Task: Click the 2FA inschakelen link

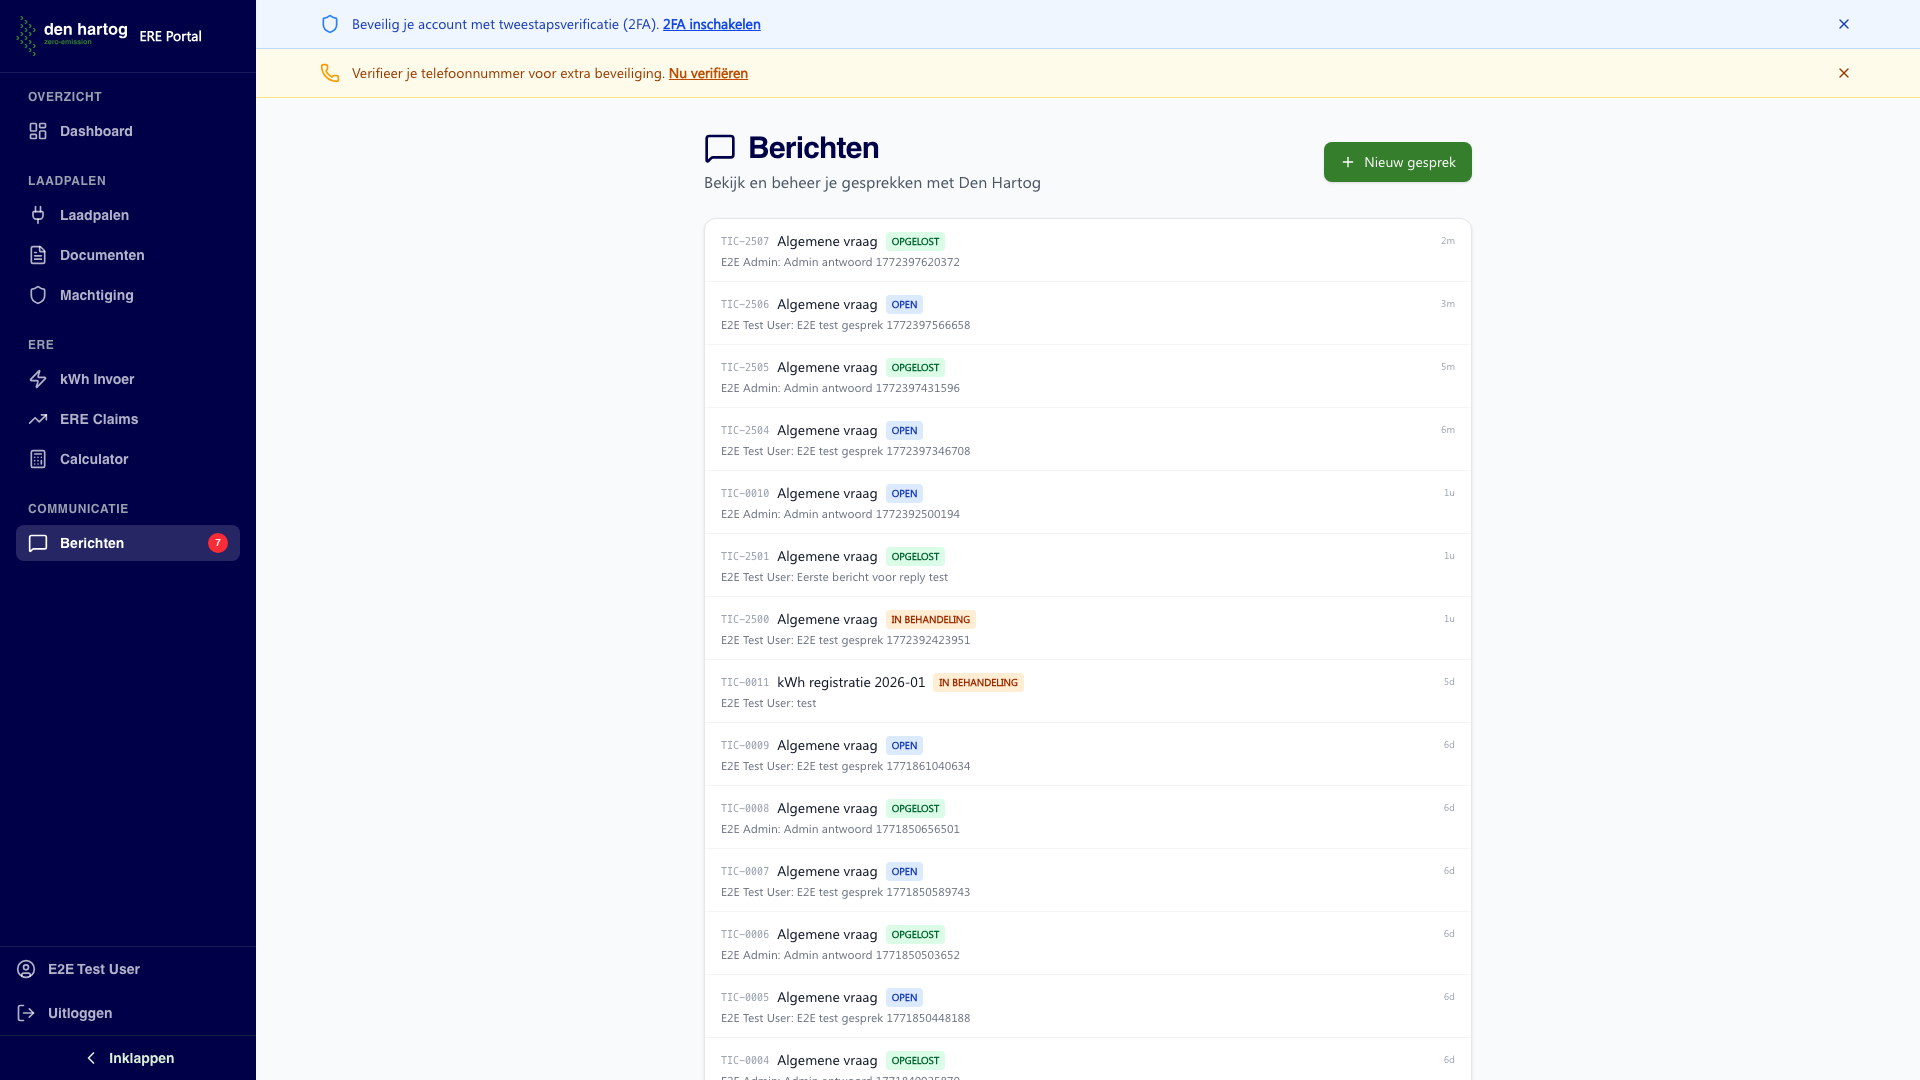Action: (711, 24)
